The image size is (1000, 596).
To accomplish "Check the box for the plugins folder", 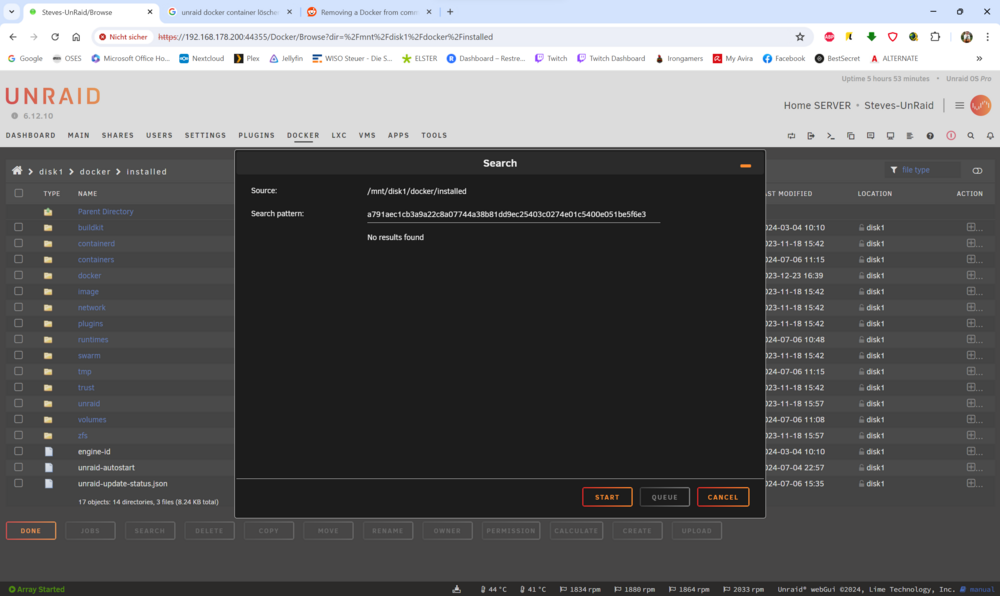I will 18,323.
